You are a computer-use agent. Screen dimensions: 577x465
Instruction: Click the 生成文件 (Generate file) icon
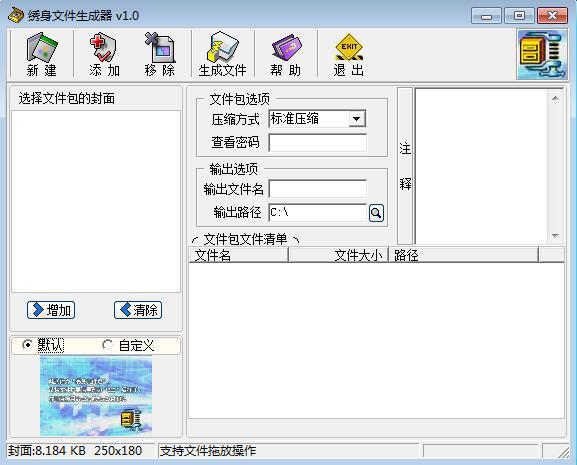[222, 47]
